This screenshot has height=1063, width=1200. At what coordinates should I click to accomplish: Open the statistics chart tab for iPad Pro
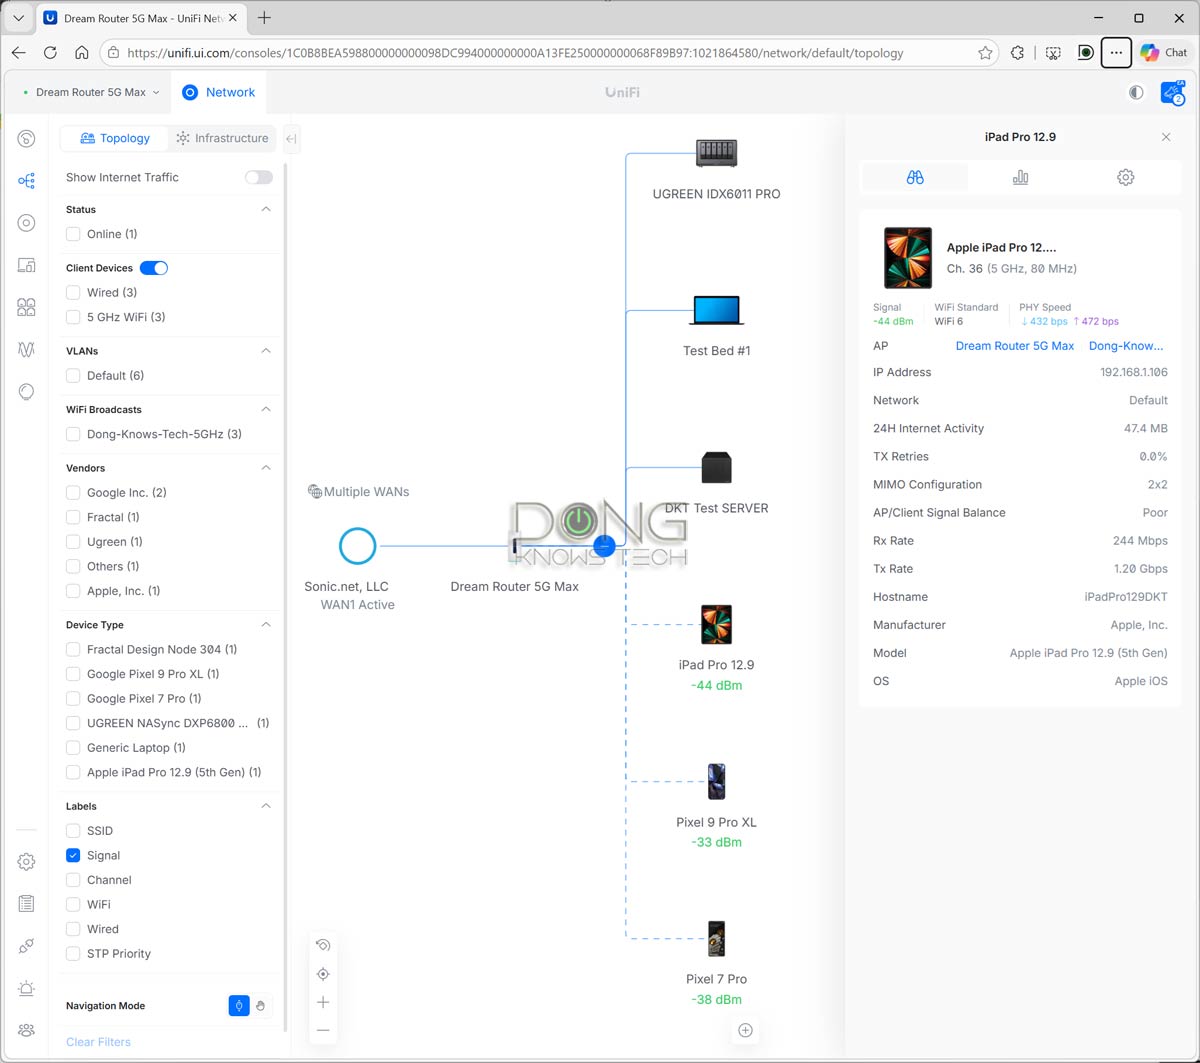point(1020,177)
